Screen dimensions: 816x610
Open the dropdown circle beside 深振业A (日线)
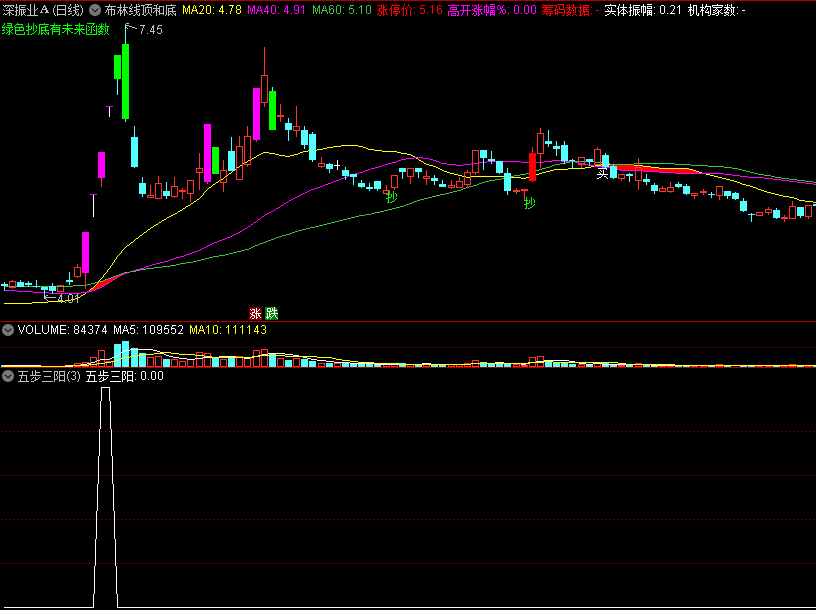(95, 10)
